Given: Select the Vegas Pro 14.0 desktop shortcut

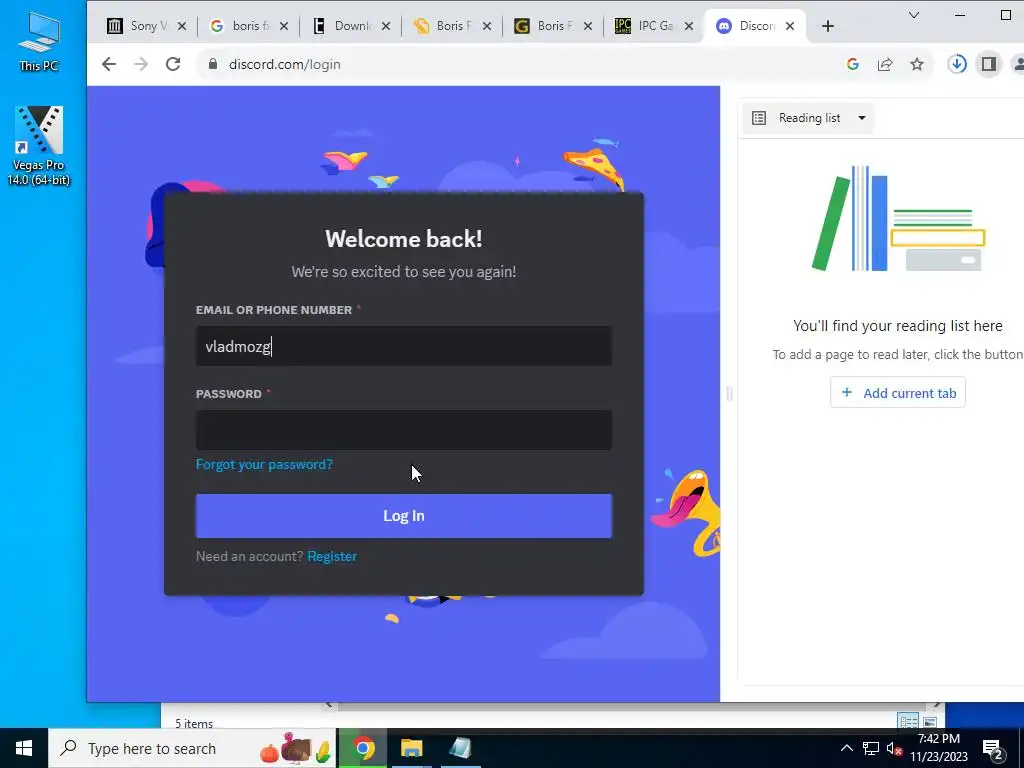Looking at the screenshot, I should click(x=39, y=146).
